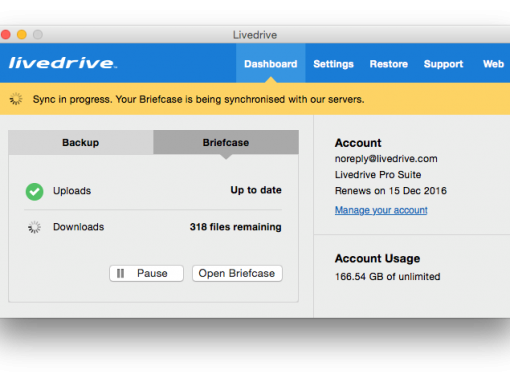Image resolution: width=510 pixels, height=382 pixels.
Task: Minimize the Livedrive window with yellow button
Action: [x=22, y=34]
